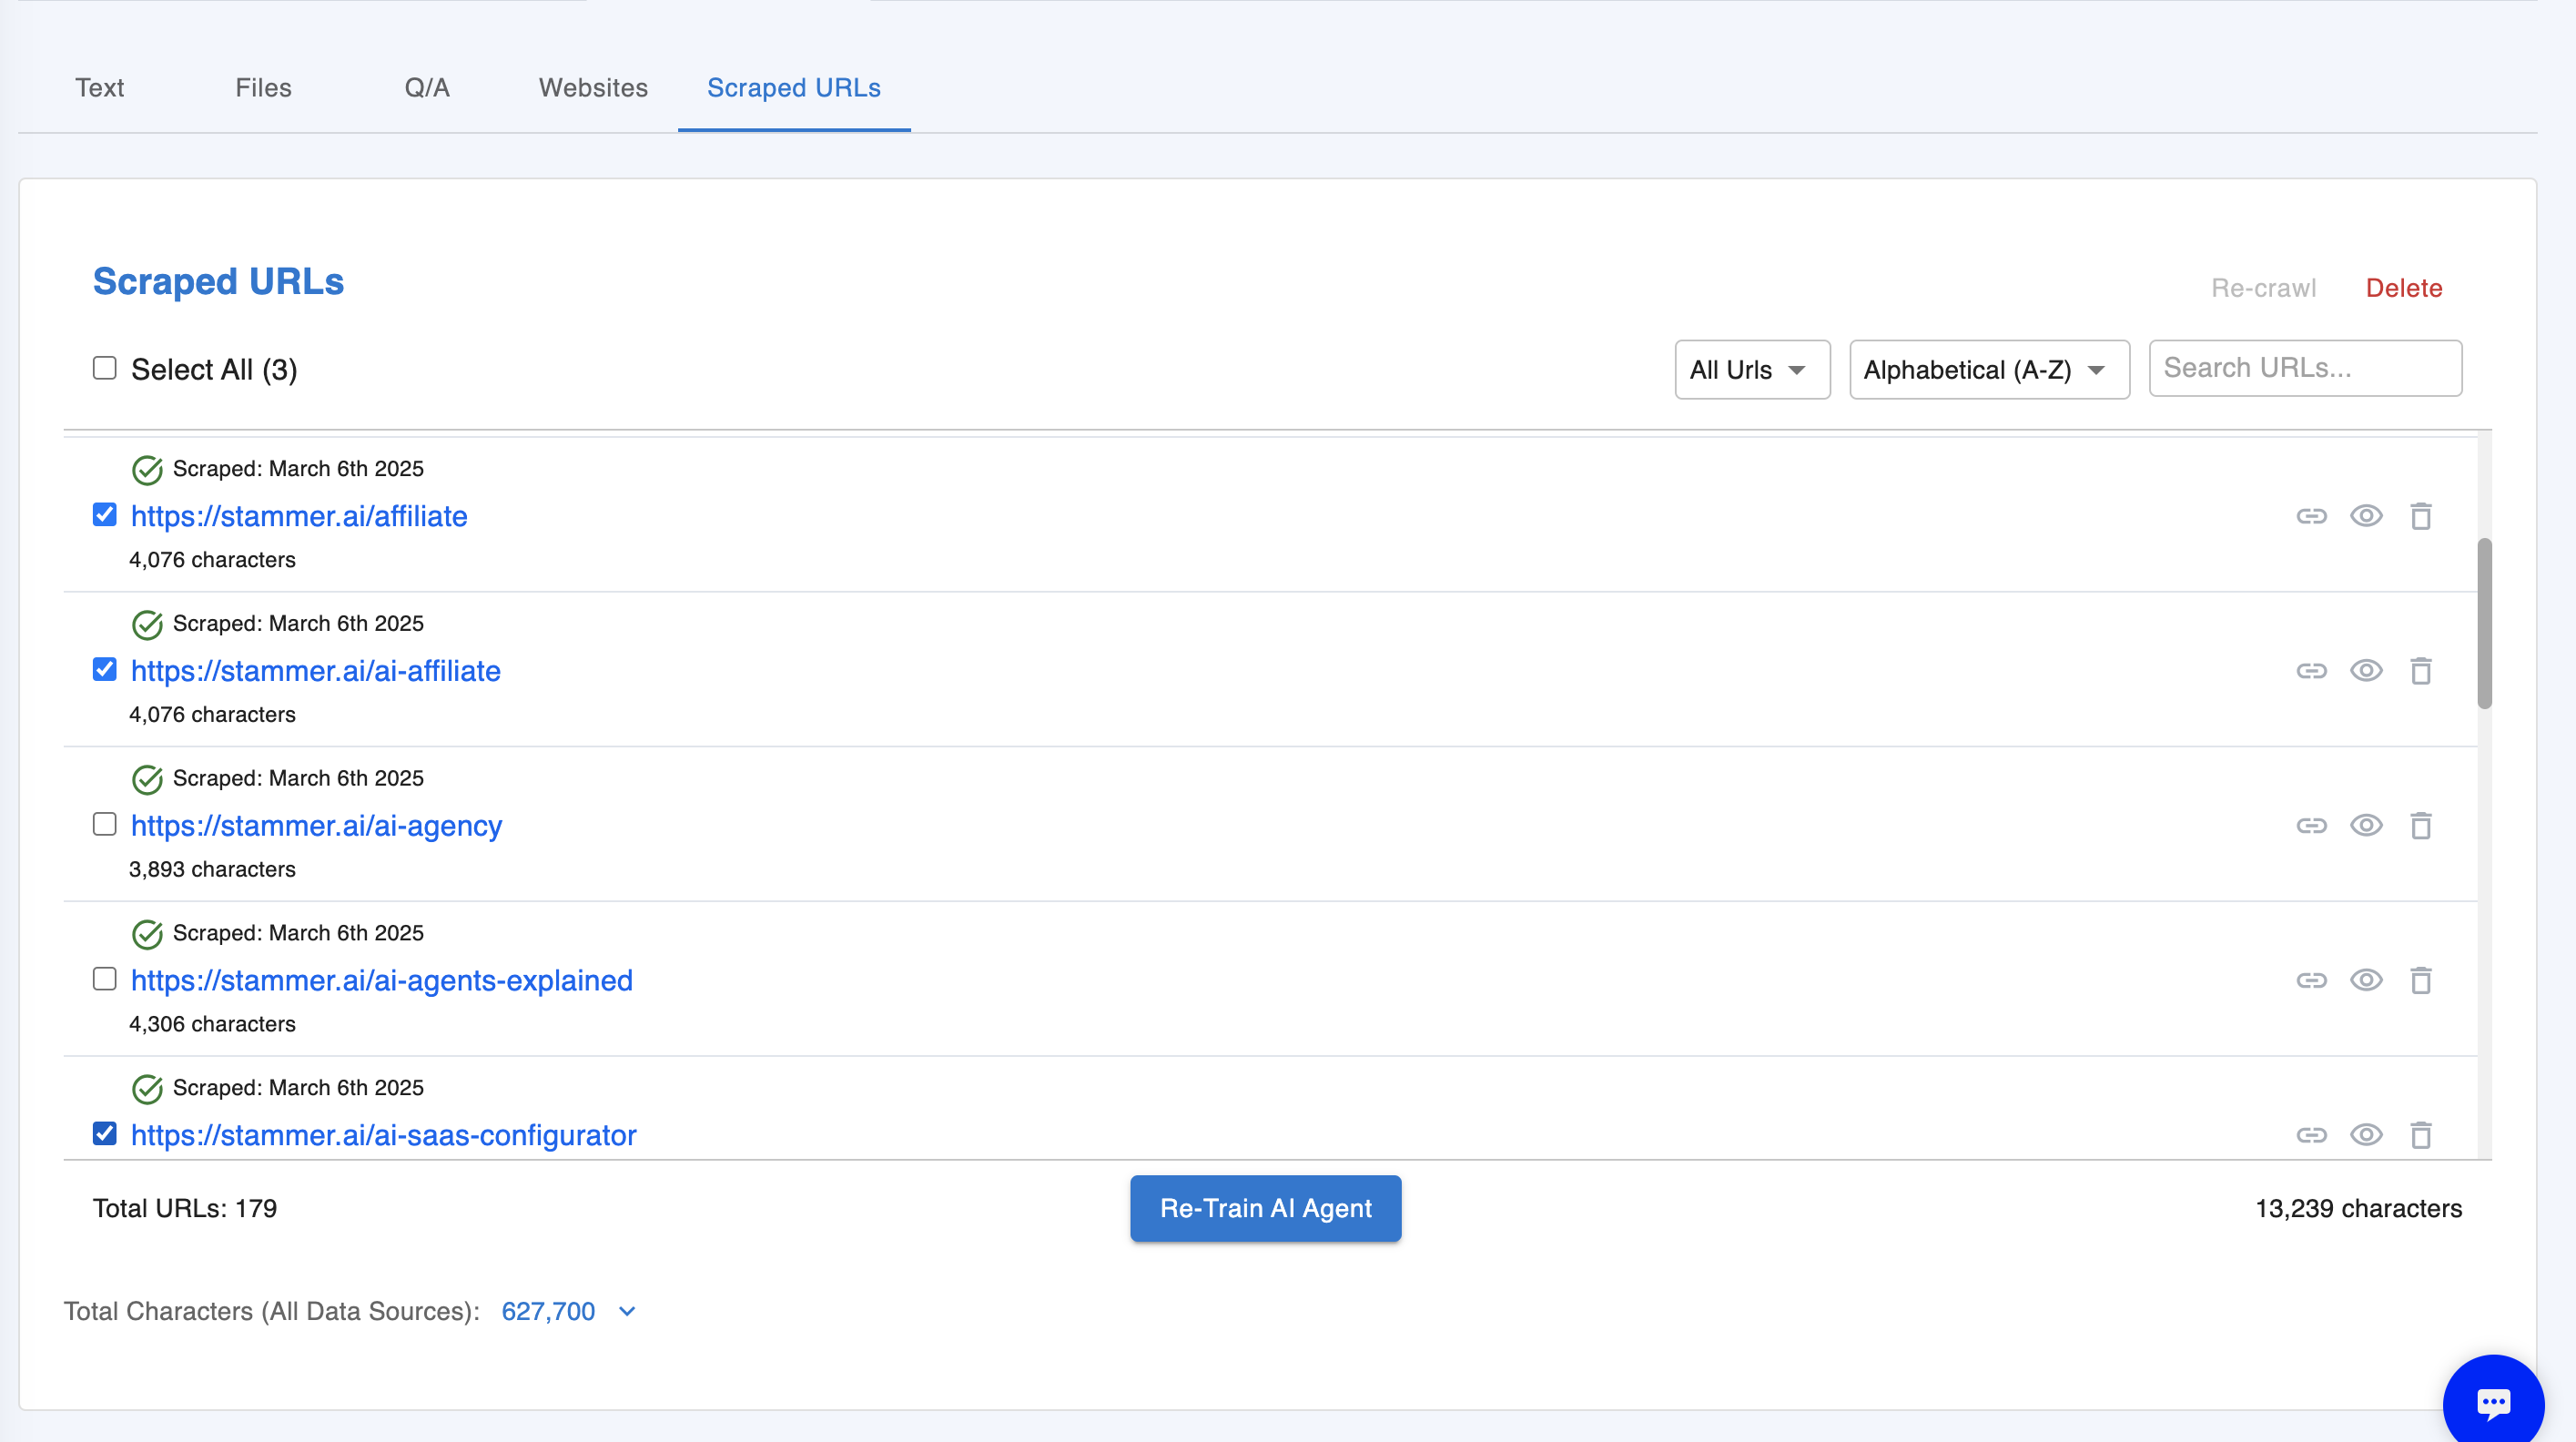Open the ai-agents-explained URL link
Viewport: 2576px width, 1442px height.
381,981
